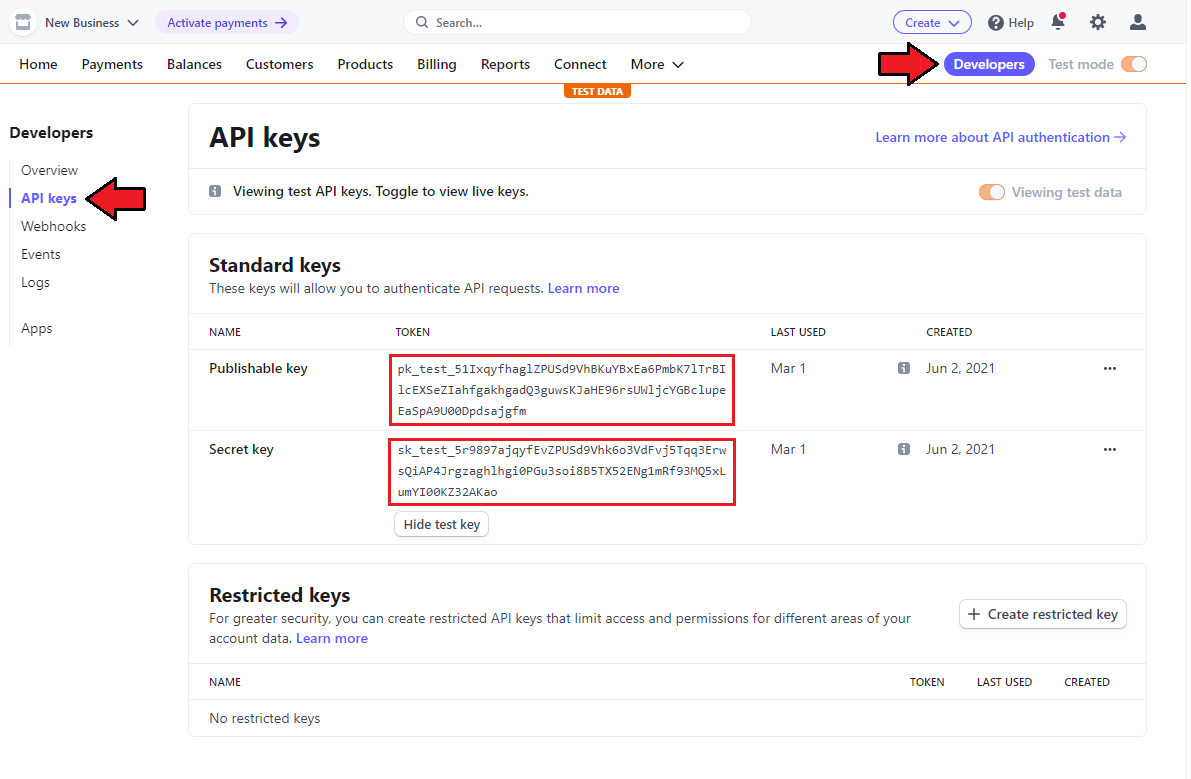Select Apps in Developers sidebar
1191x779 pixels.
pyautogui.click(x=37, y=329)
